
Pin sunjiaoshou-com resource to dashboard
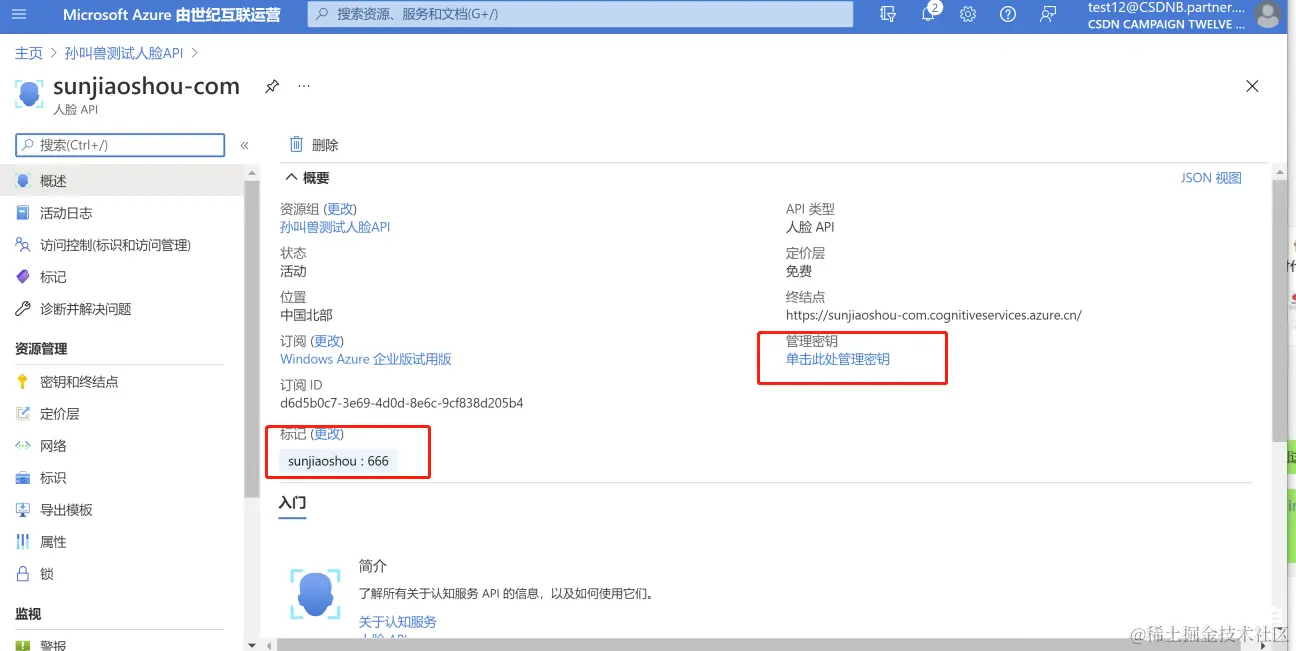click(272, 87)
